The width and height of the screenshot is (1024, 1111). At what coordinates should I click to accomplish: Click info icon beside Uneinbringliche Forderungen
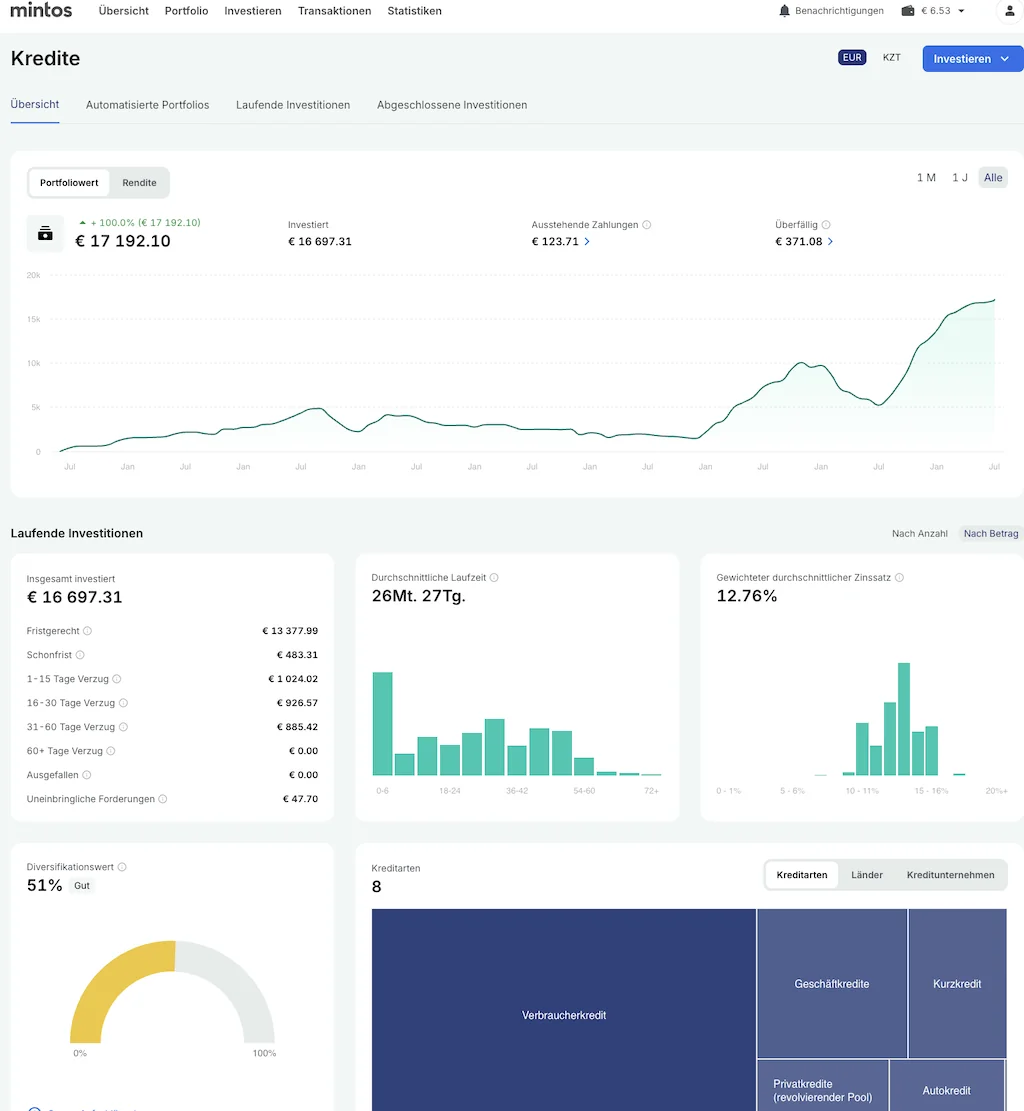[x=163, y=799]
